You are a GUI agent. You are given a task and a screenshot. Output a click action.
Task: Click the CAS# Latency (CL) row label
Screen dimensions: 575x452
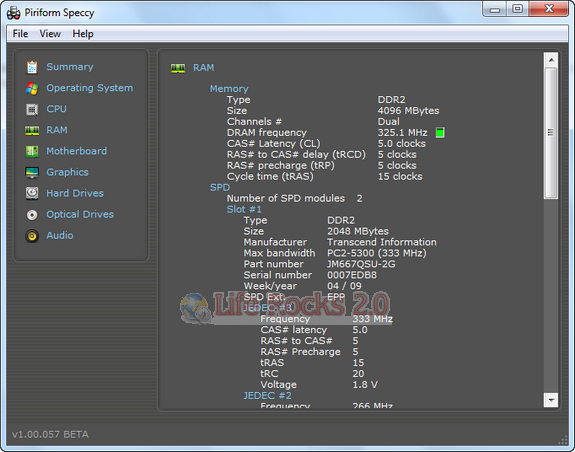(273, 144)
